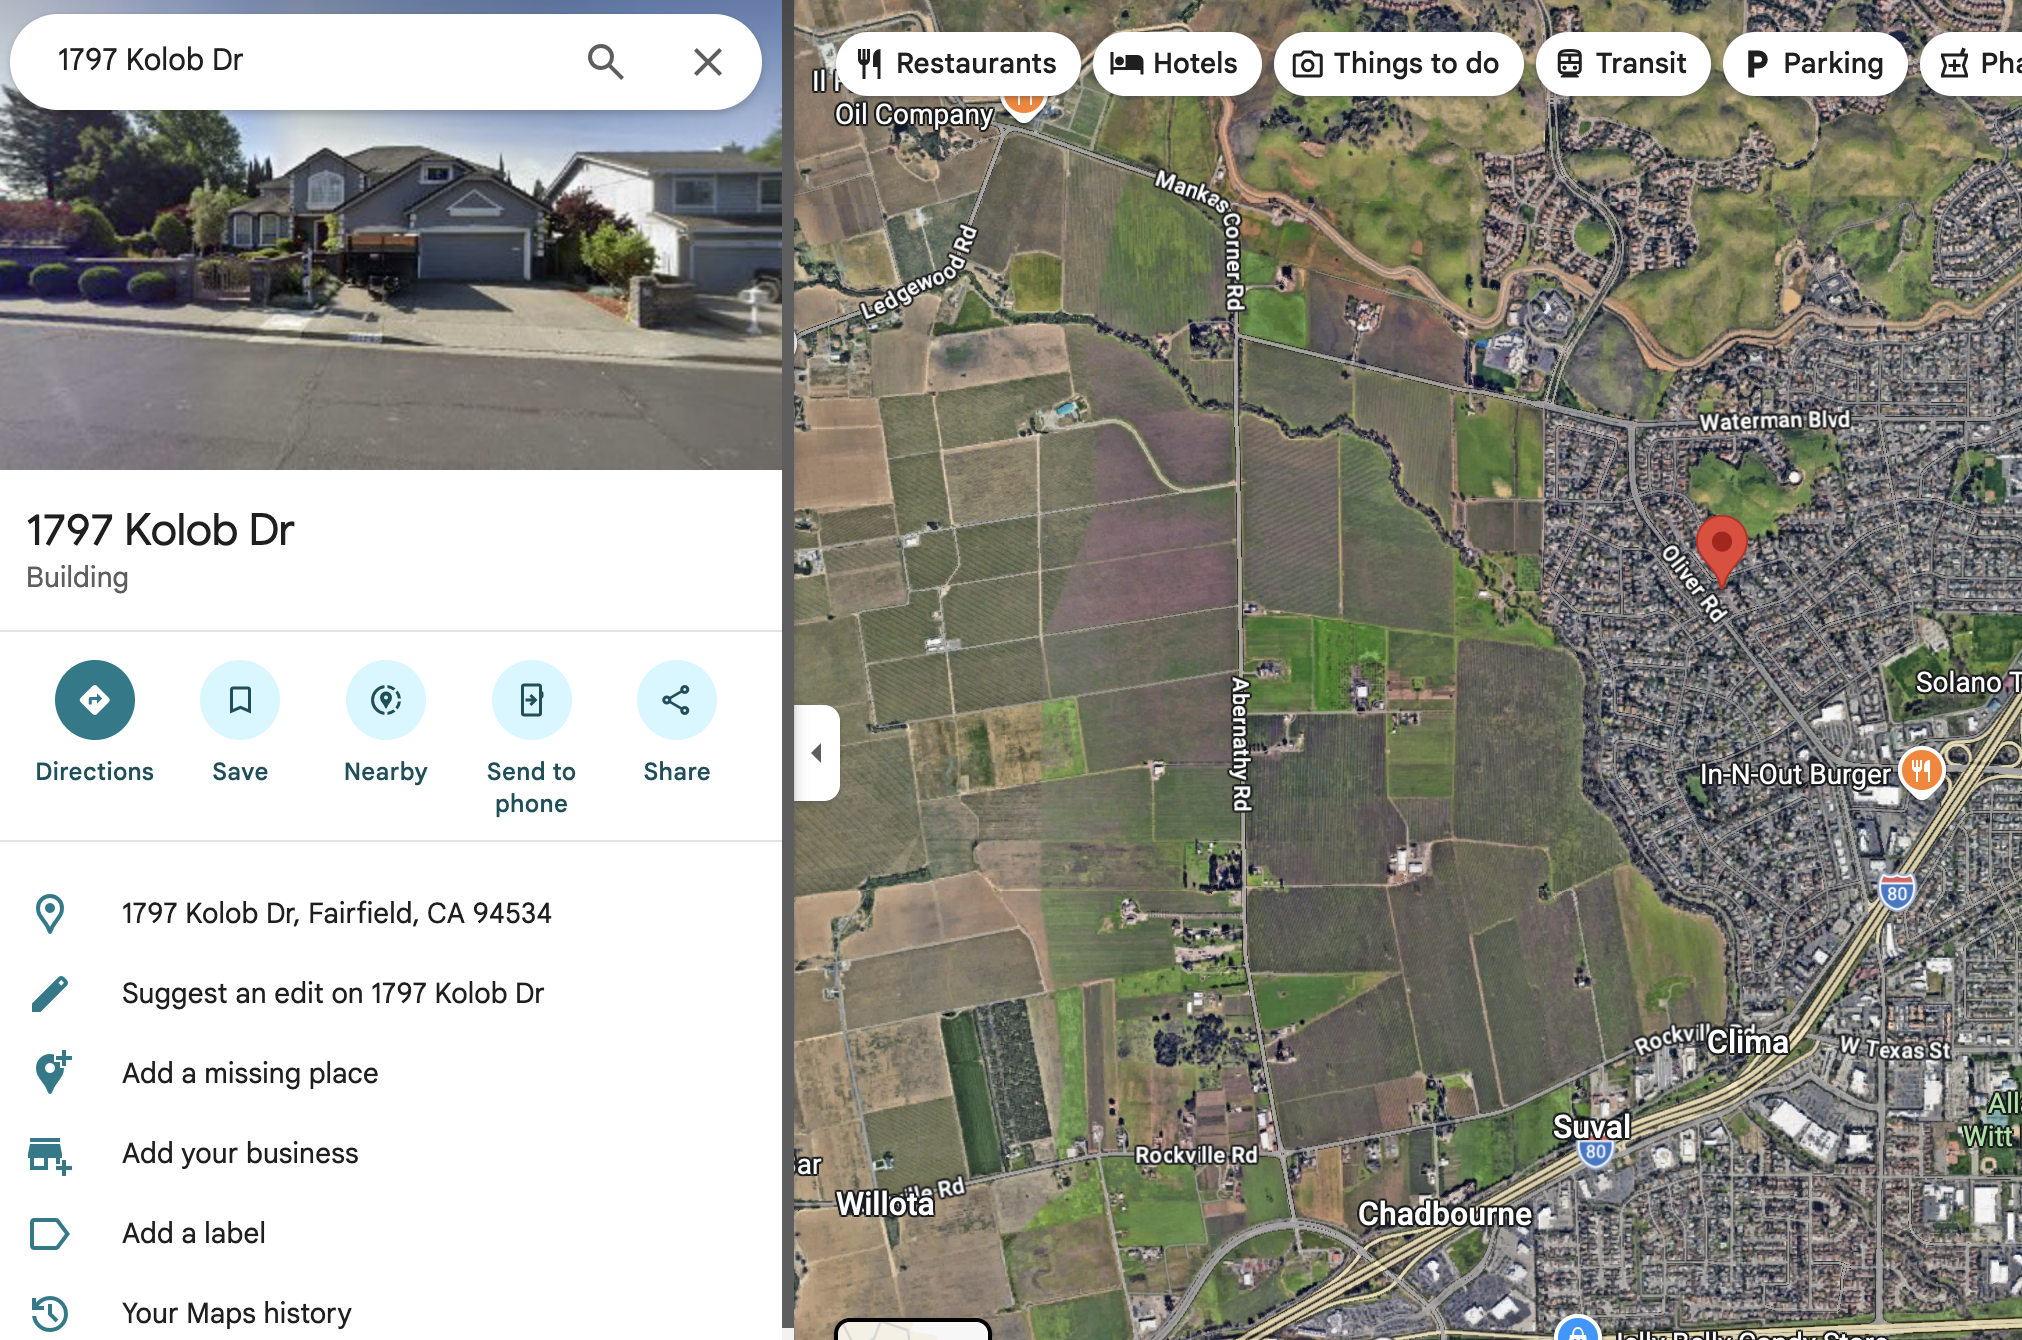This screenshot has width=2022, height=1340.
Task: Click the Send to phone icon
Action: tap(531, 700)
